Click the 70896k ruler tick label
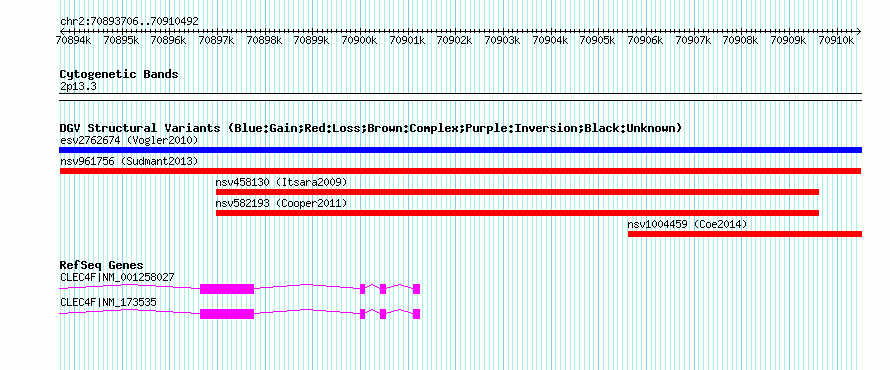The image size is (890, 370). 170,40
